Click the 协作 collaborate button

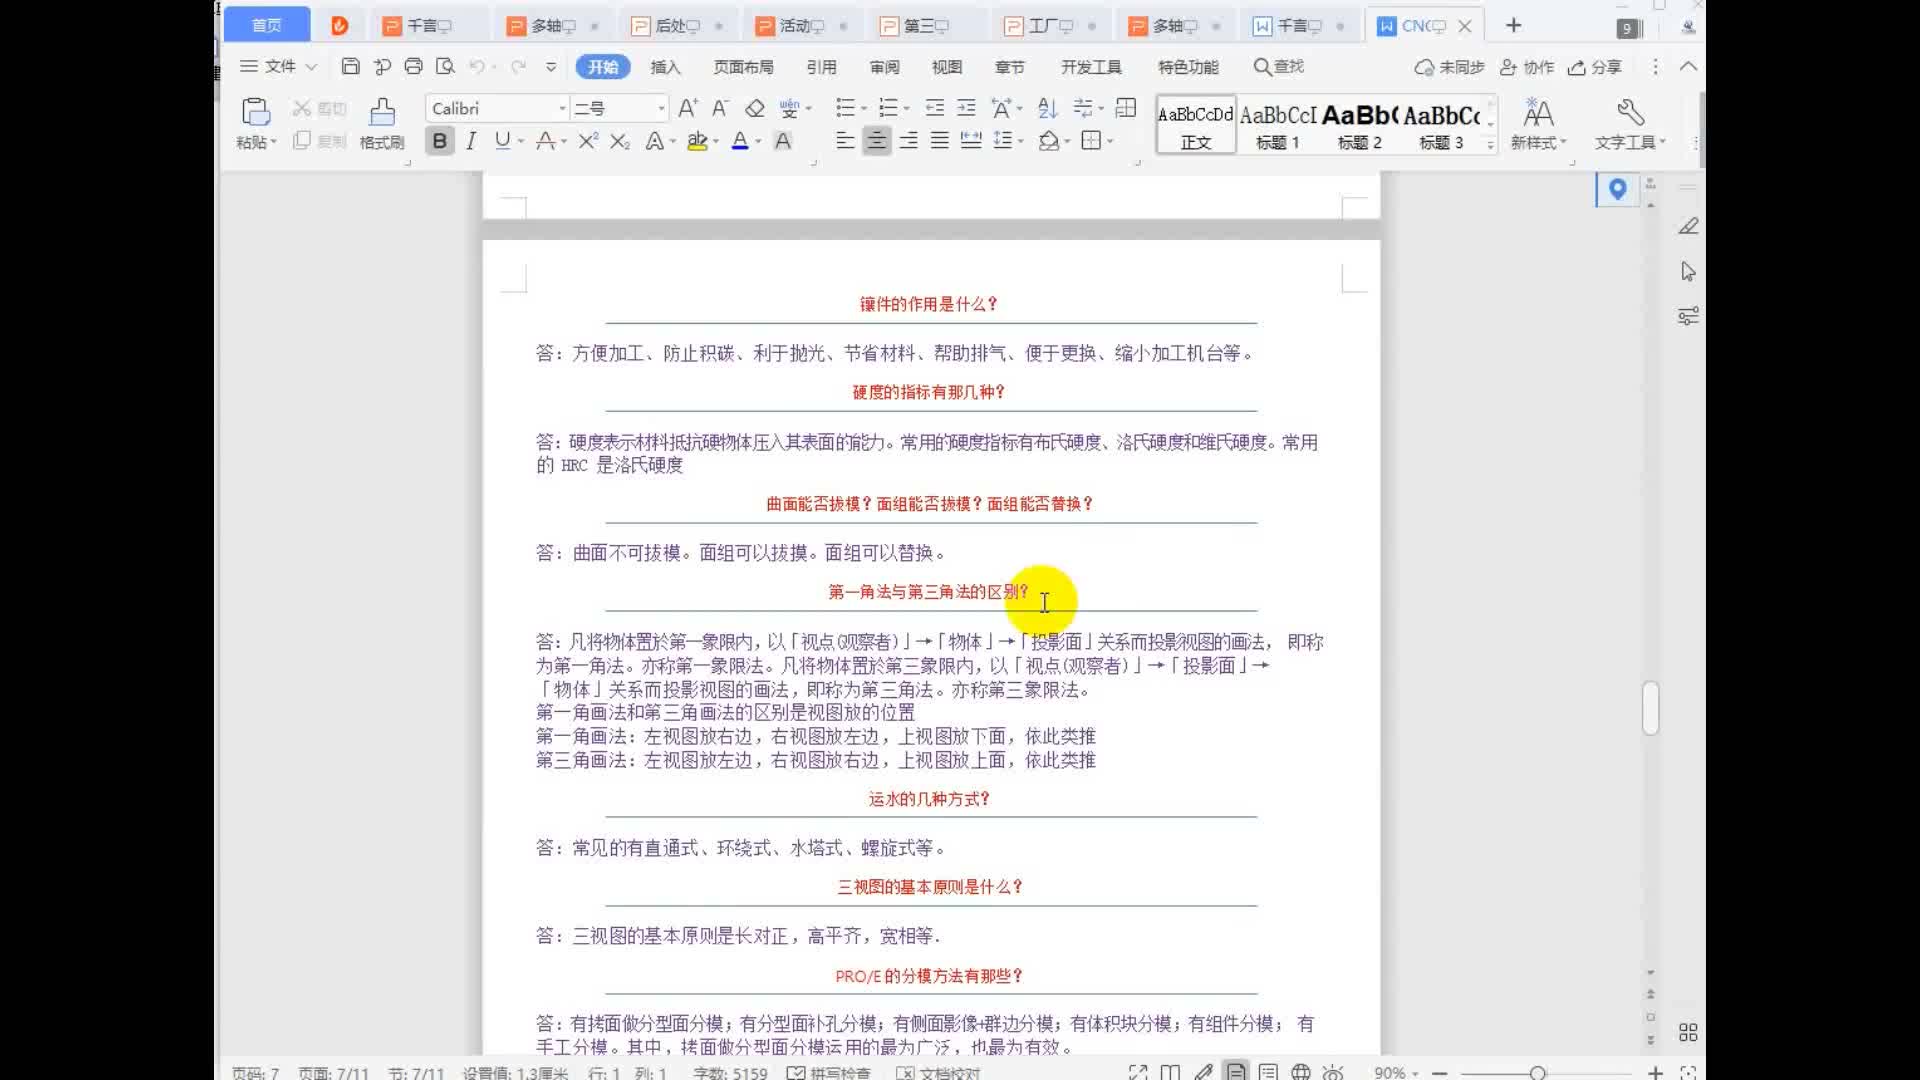pos(1527,67)
